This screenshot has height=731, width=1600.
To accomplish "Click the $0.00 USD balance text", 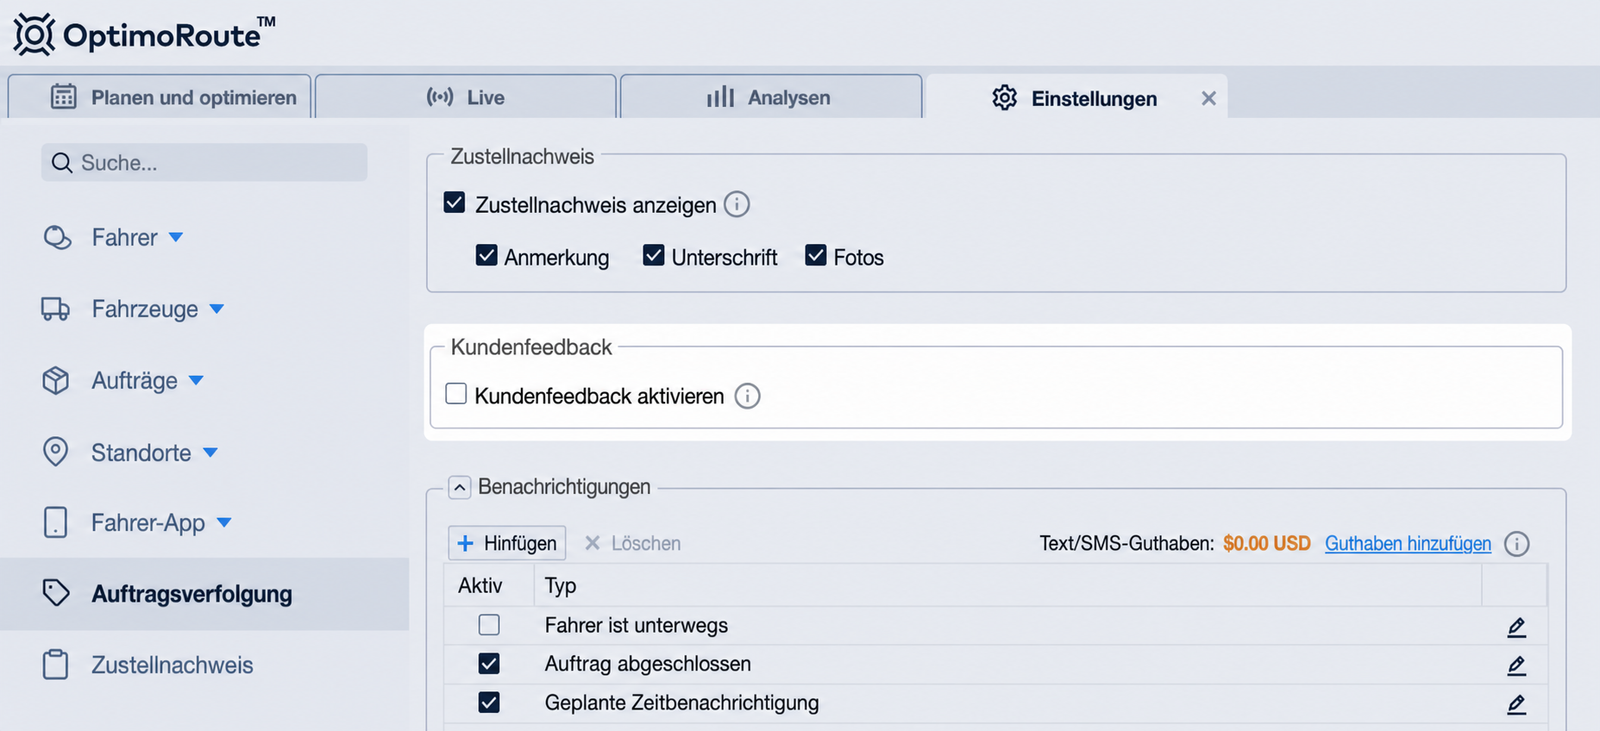I will (x=1267, y=543).
